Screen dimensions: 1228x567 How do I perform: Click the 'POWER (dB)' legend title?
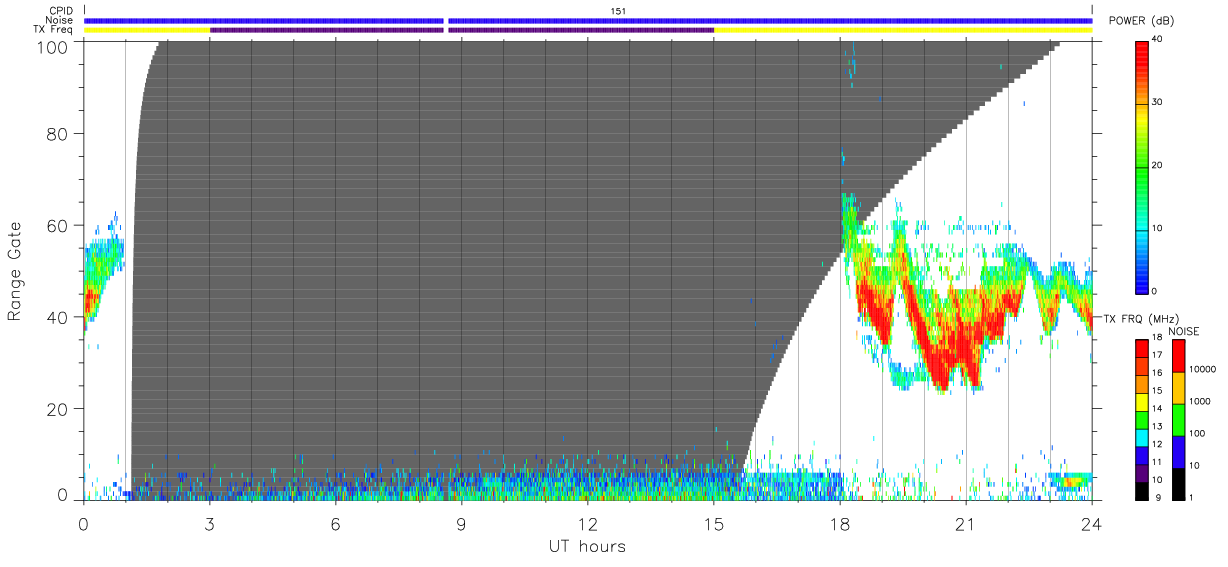point(1142,21)
